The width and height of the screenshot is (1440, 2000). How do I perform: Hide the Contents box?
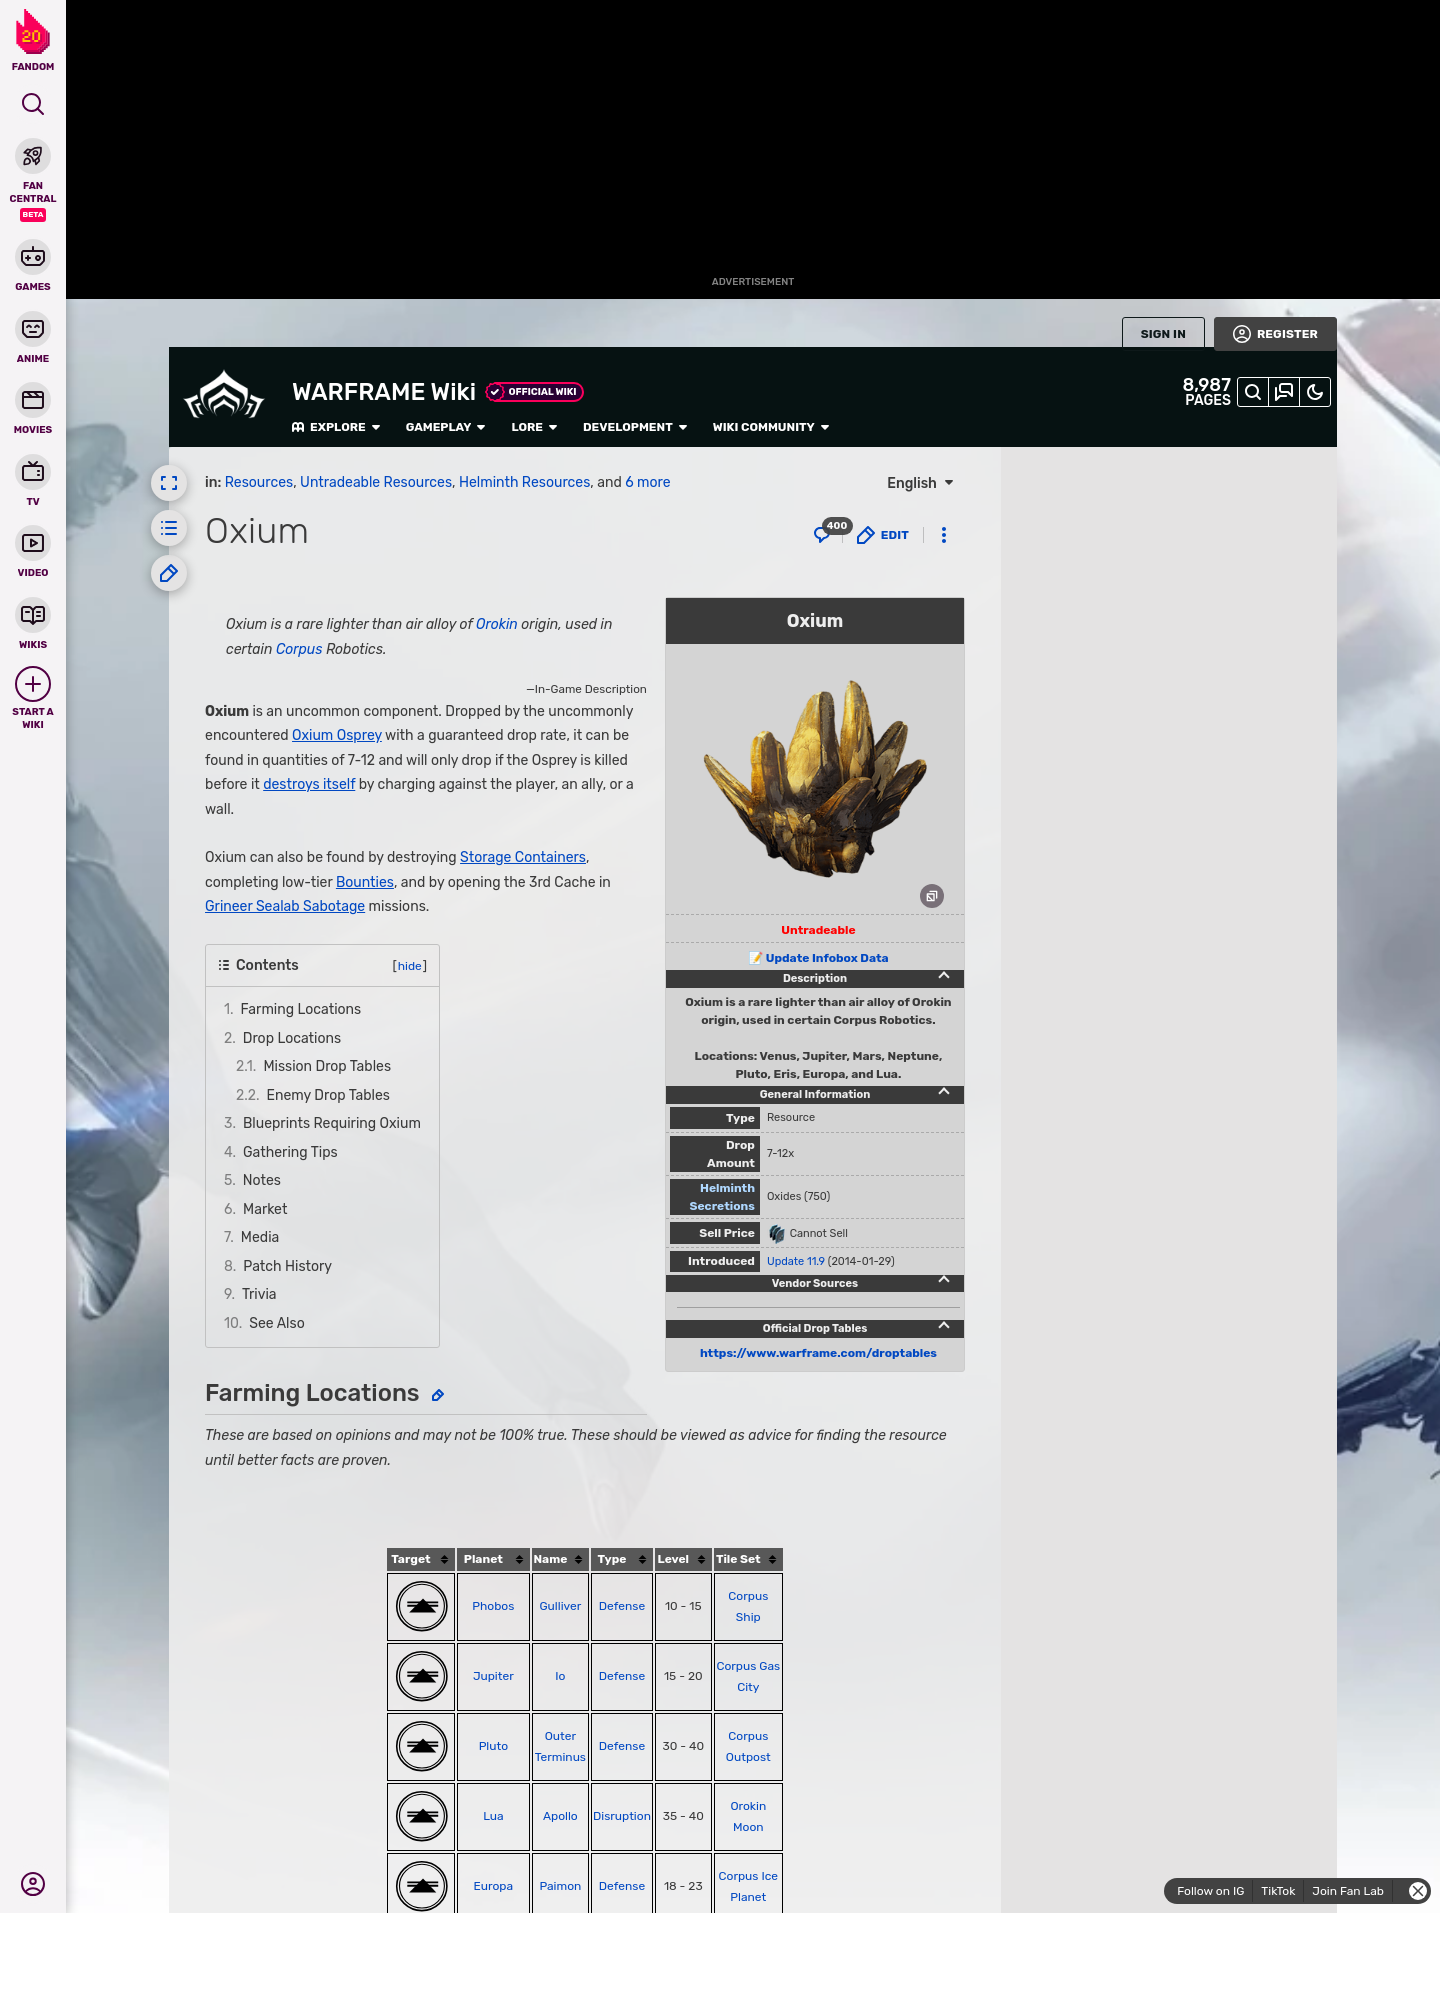pos(410,966)
